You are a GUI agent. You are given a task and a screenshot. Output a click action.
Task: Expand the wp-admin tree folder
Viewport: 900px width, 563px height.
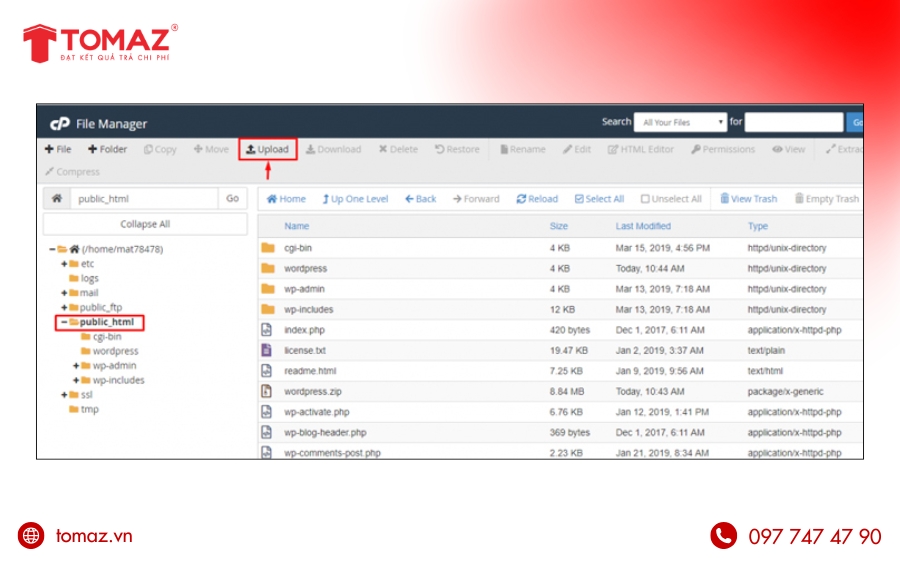pos(76,366)
